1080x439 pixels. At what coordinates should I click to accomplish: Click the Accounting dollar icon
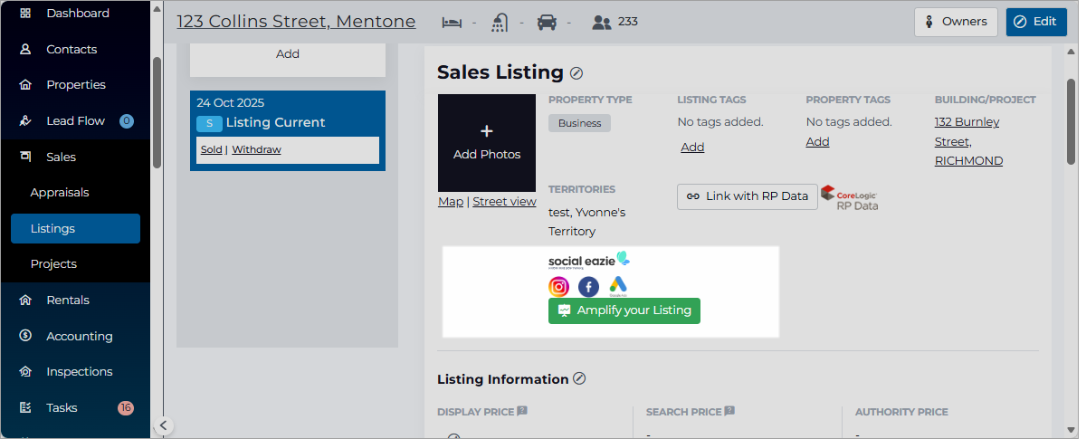(25, 336)
